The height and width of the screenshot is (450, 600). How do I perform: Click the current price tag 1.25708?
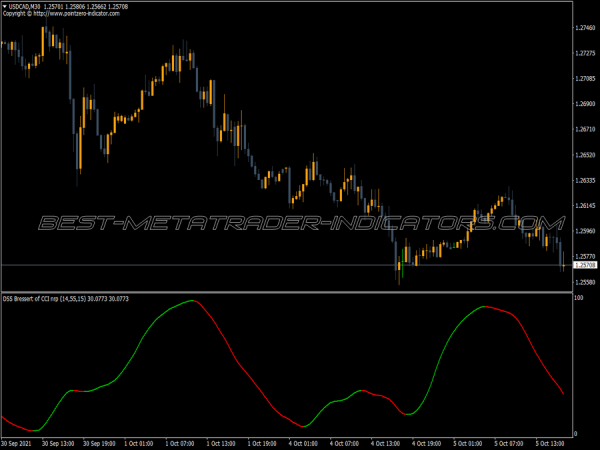coord(586,265)
